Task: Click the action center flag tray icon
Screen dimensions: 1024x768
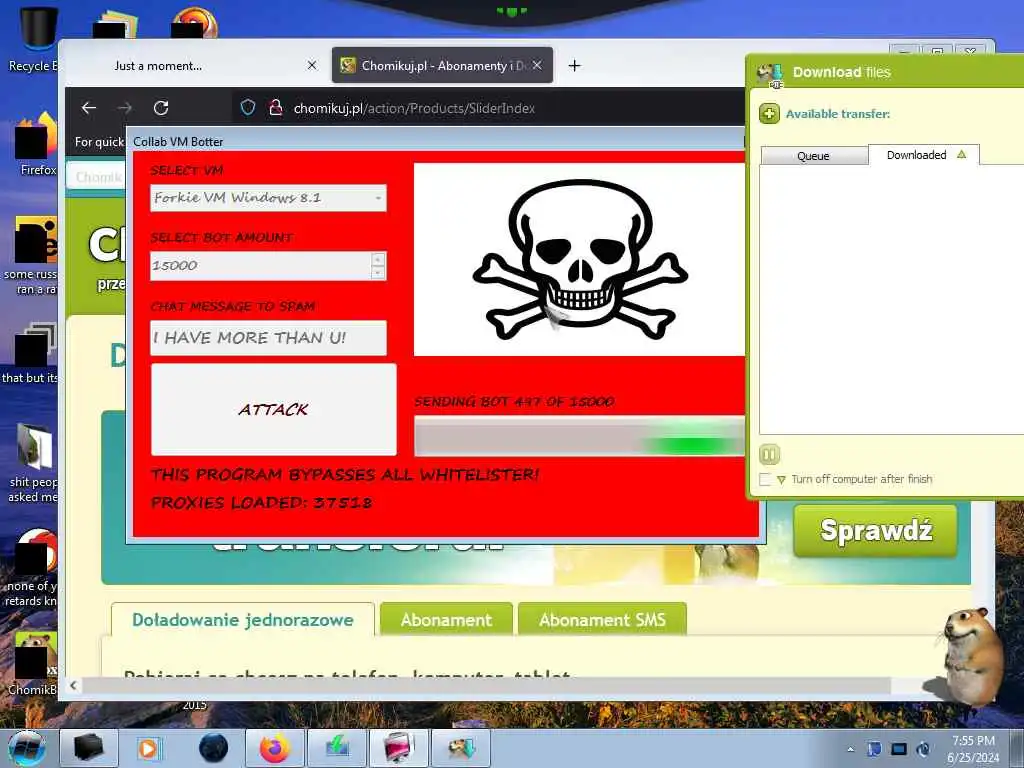Action: click(874, 749)
